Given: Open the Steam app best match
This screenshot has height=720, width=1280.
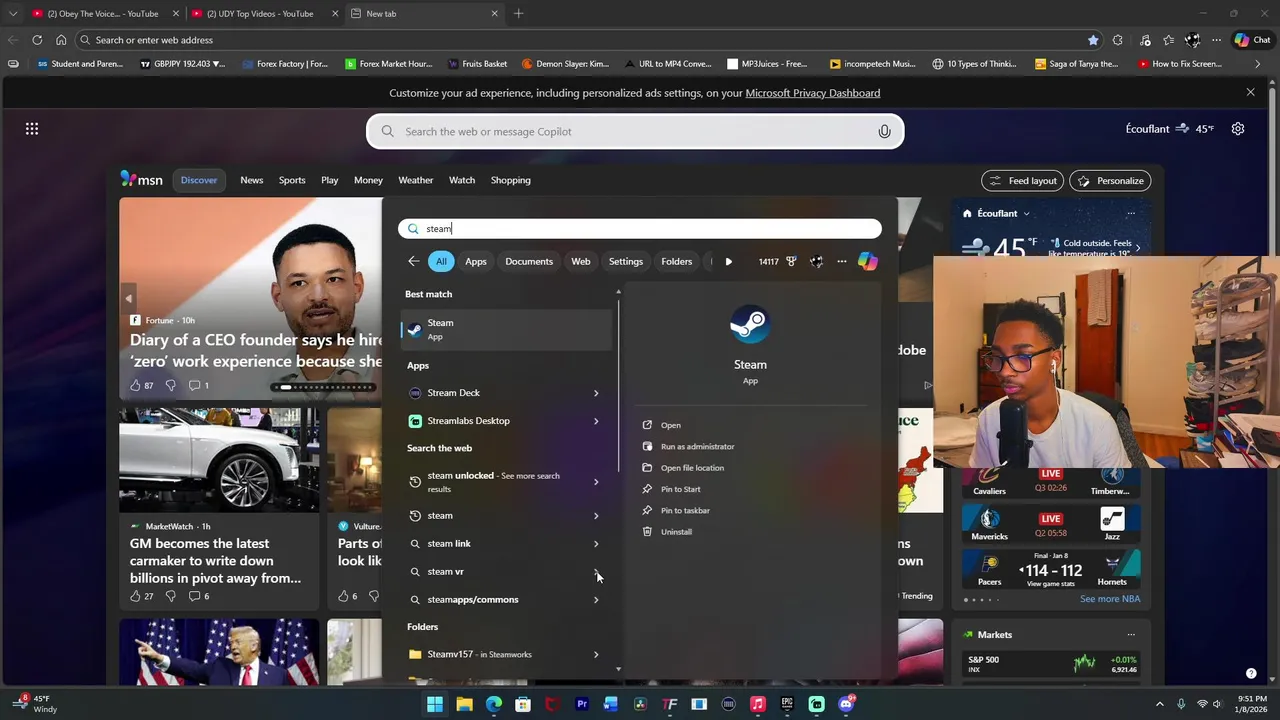Looking at the screenshot, I should click(506, 329).
